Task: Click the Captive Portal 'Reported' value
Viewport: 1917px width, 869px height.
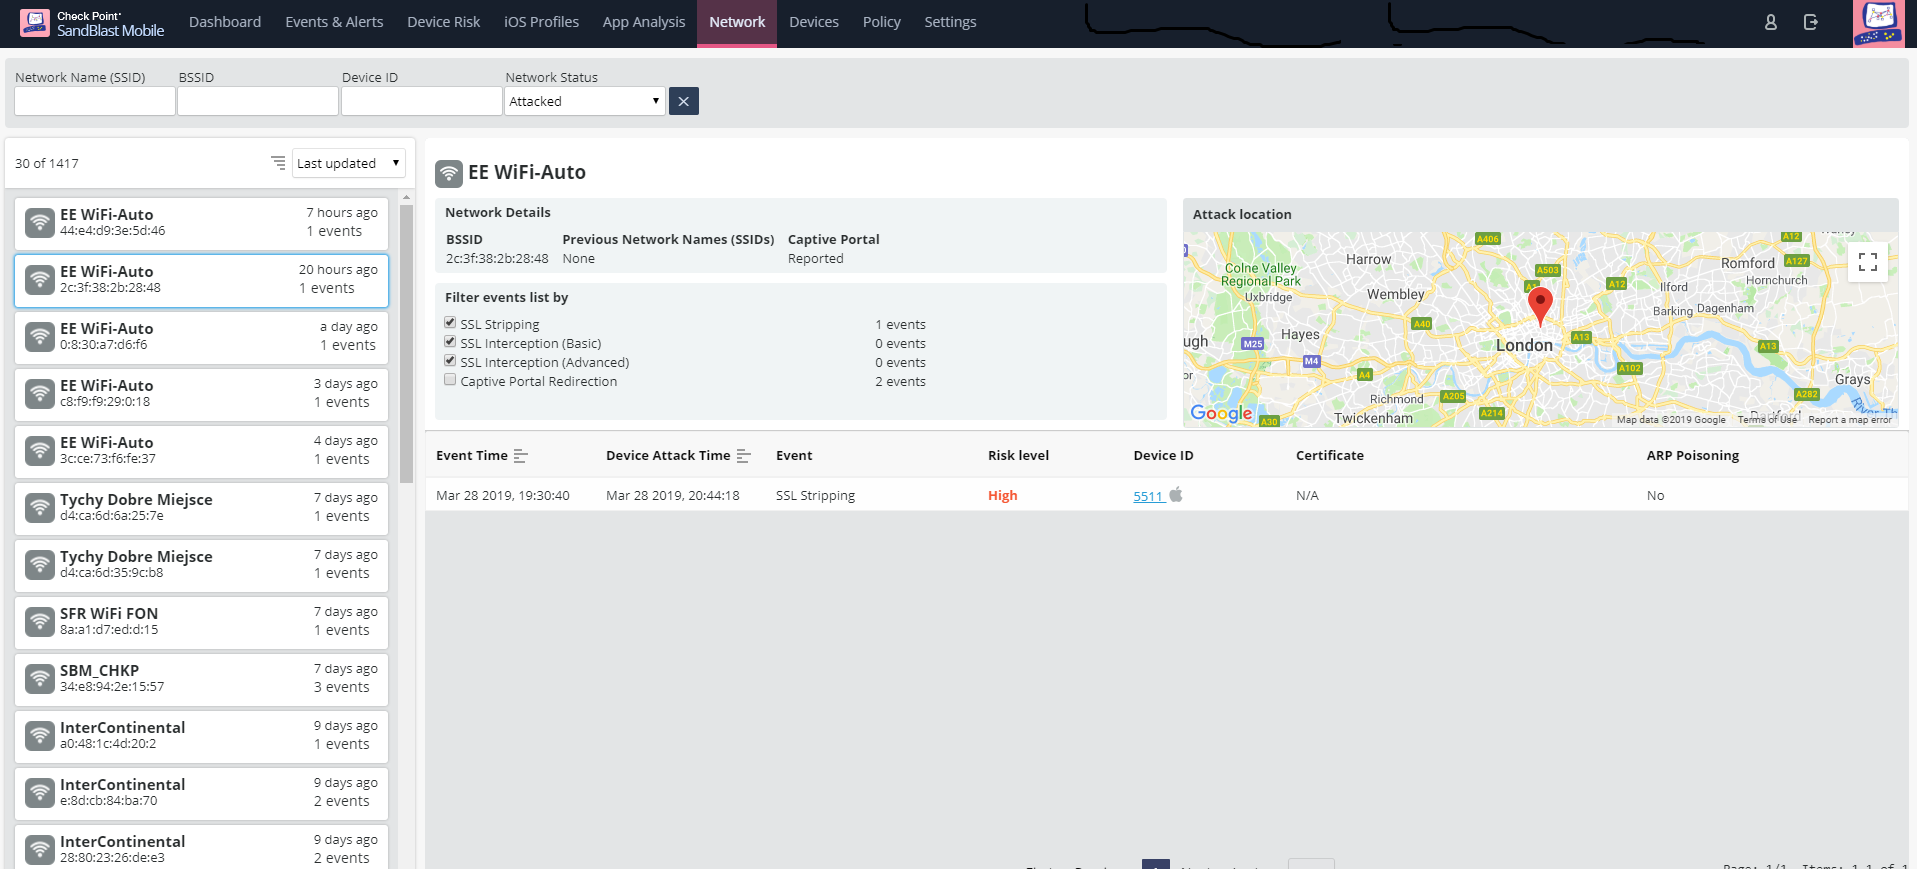Action: click(x=815, y=259)
